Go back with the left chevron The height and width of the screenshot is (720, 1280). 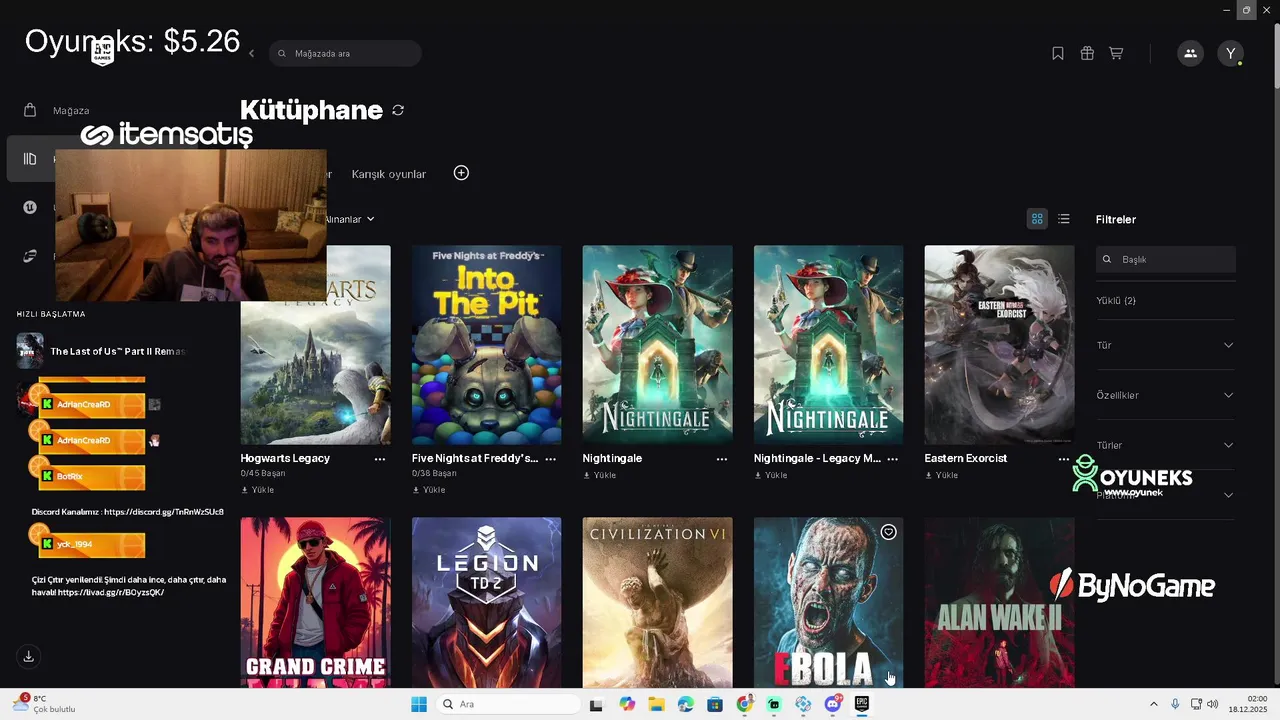[x=251, y=53]
